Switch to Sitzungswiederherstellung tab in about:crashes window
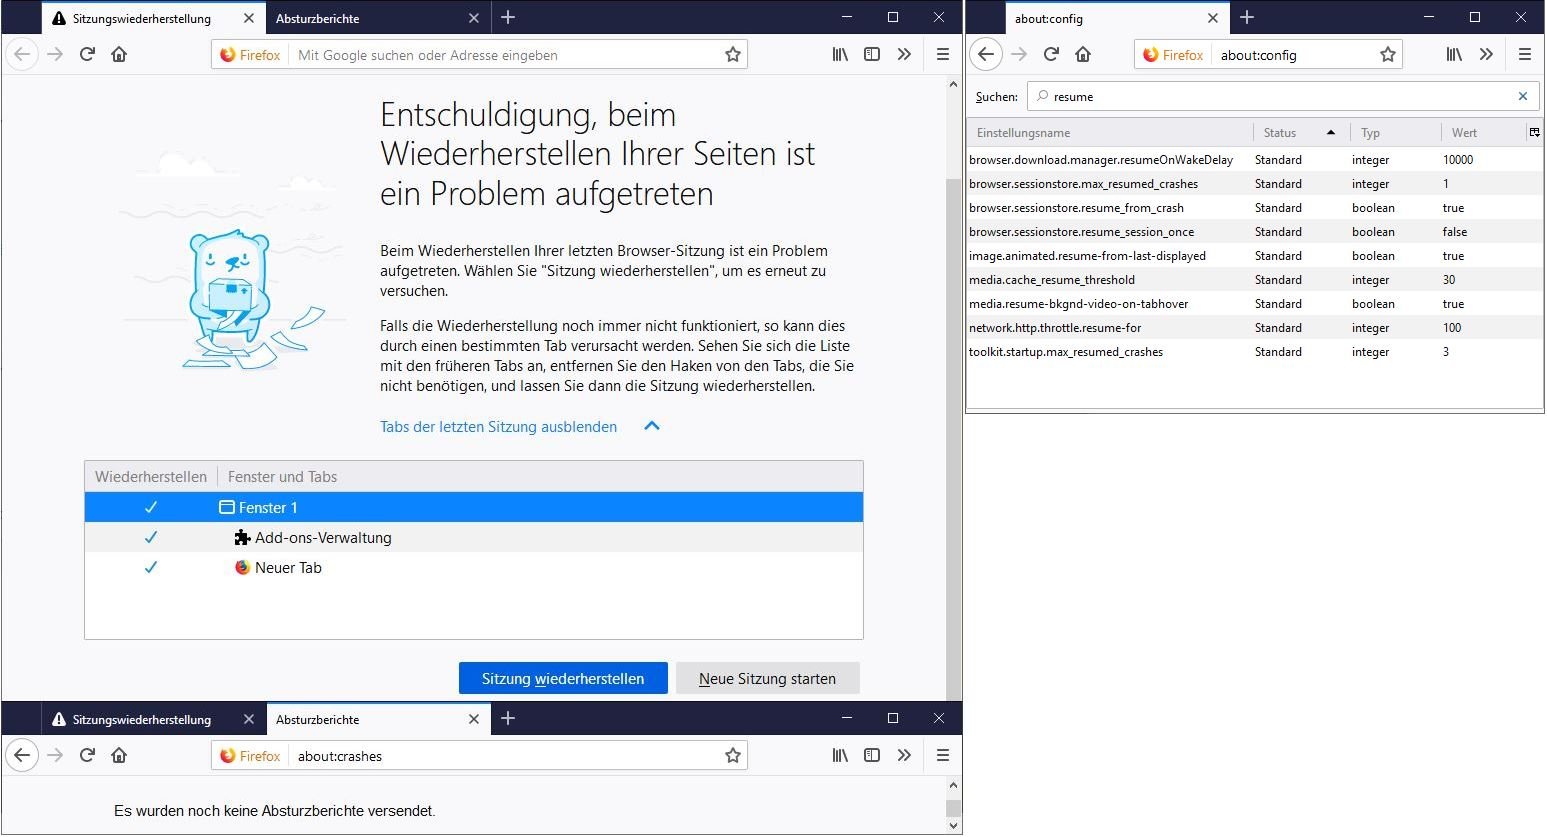The height and width of the screenshot is (837, 1547). click(x=154, y=719)
